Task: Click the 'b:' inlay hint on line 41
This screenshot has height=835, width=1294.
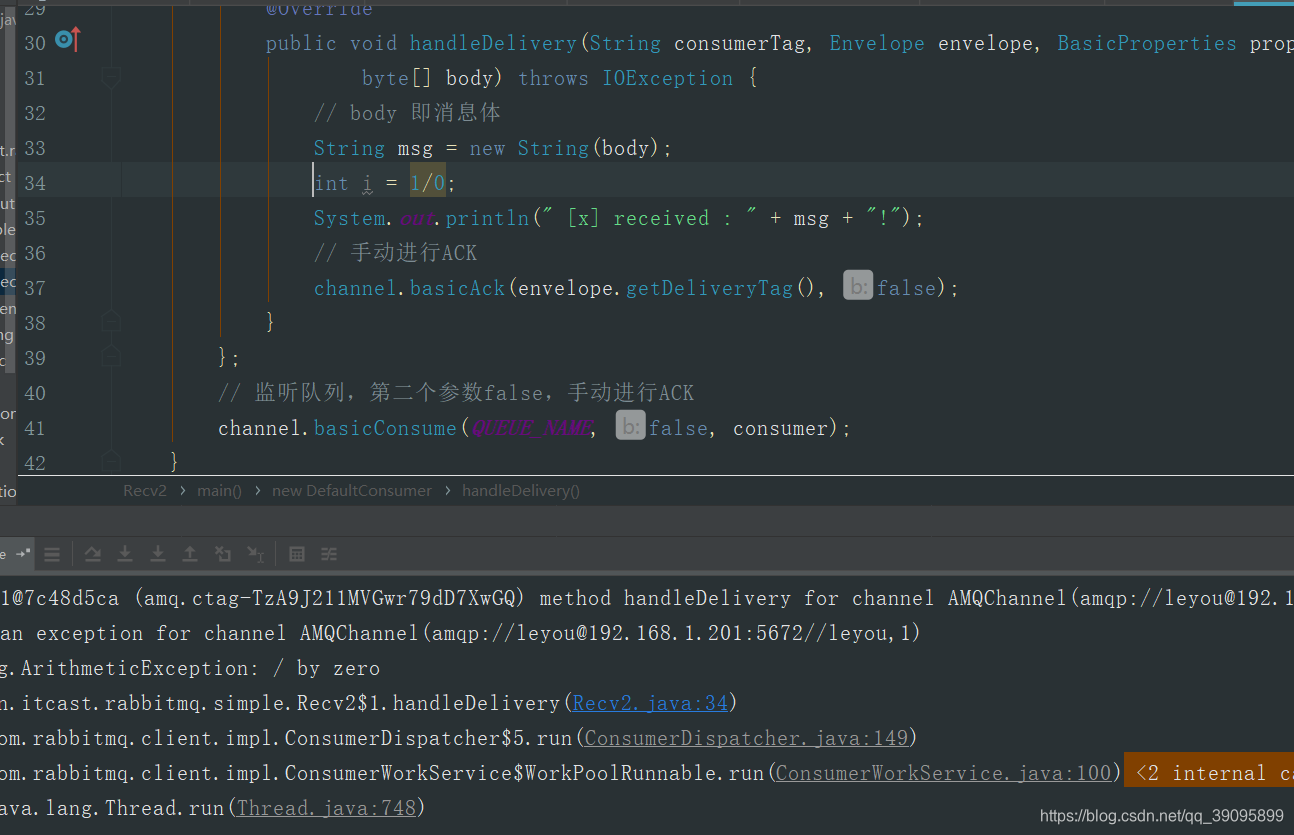Action: click(630, 428)
